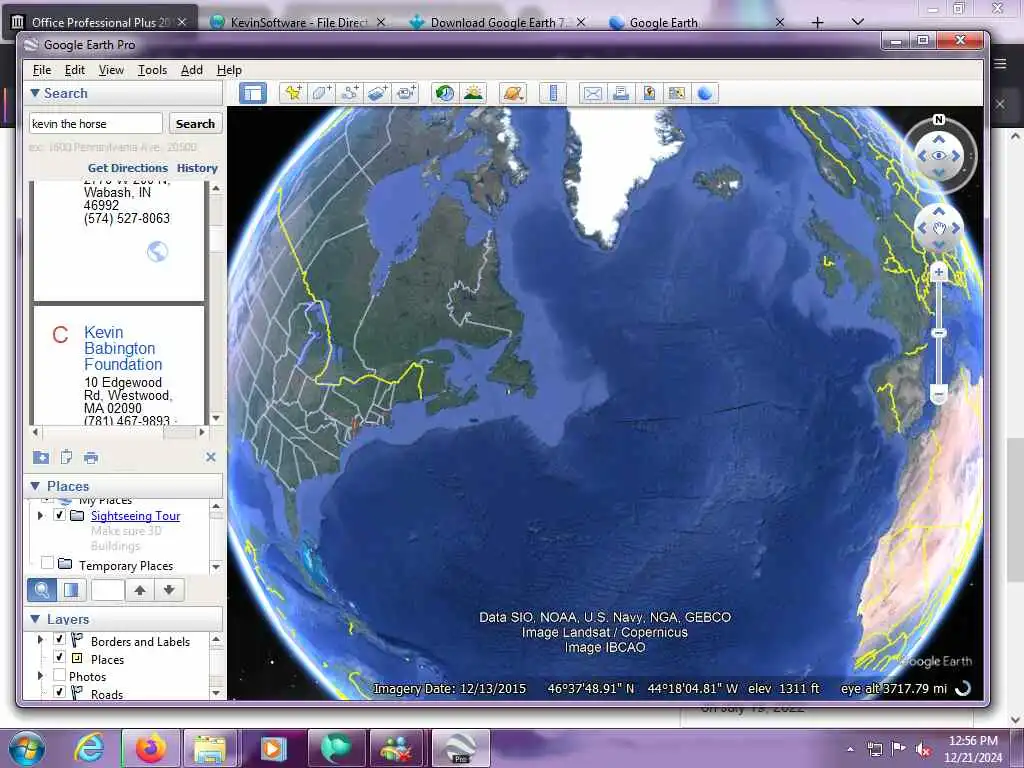Open the Edit menu

pos(74,70)
